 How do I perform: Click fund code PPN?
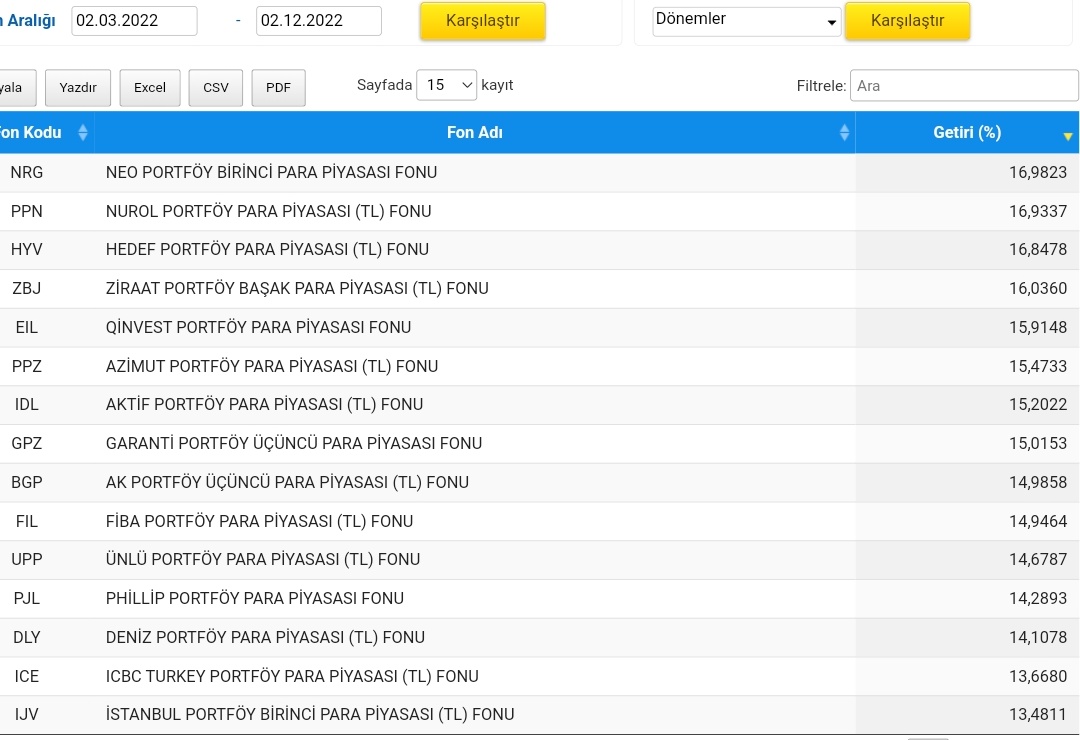point(27,211)
